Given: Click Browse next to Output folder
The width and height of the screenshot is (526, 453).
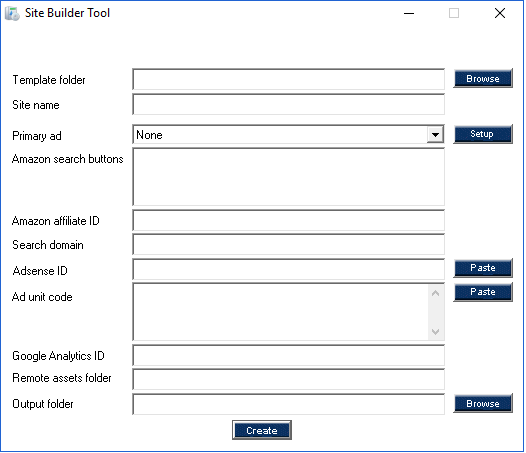Looking at the screenshot, I should pos(483,403).
